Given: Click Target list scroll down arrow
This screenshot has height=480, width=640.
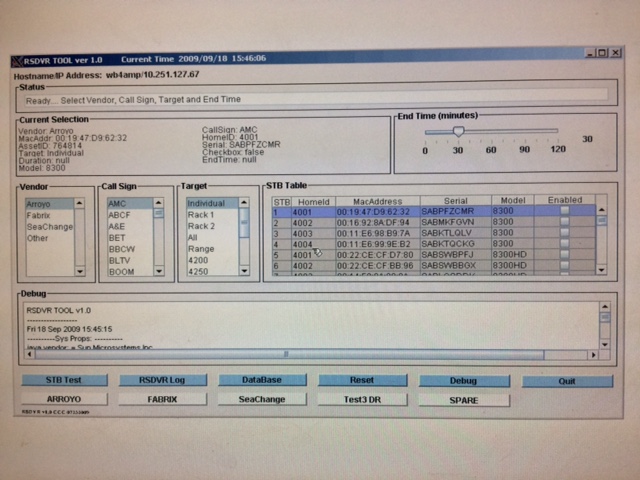Looking at the screenshot, I should pos(244,271).
